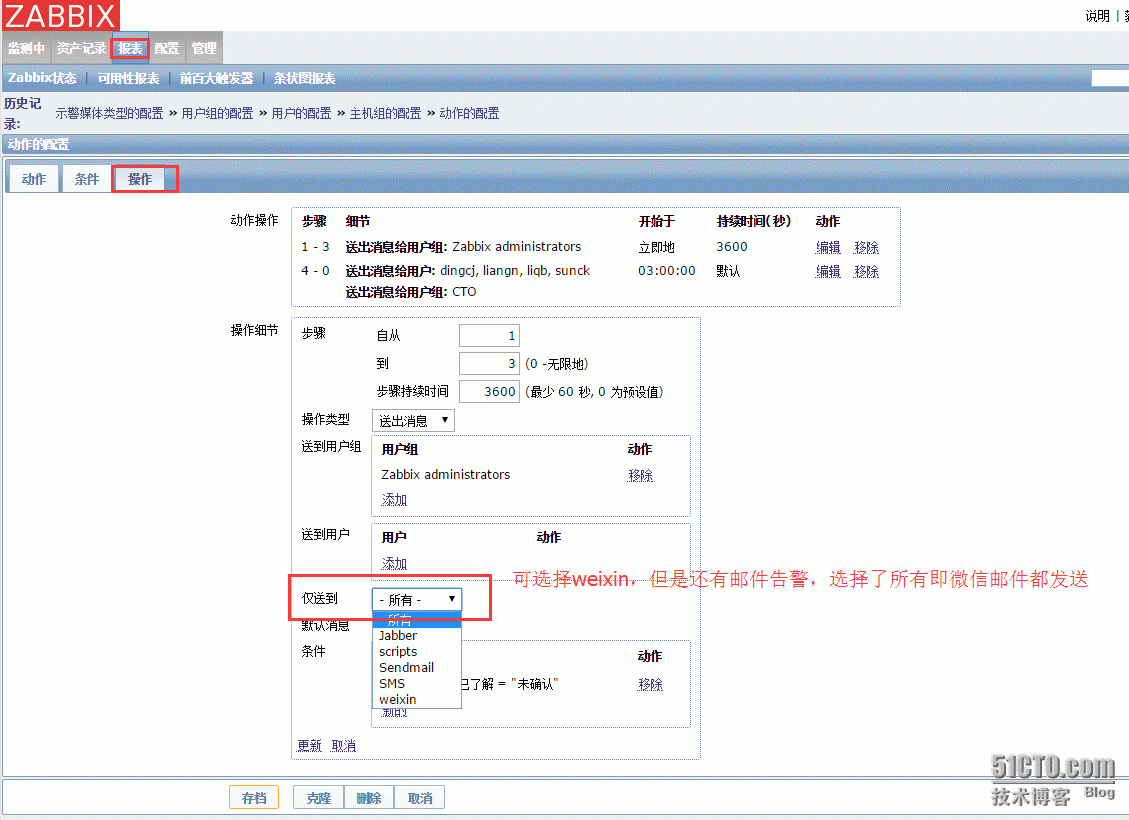The image size is (1129, 820).
Task: Open history link 用户组的配置
Action: [217, 113]
